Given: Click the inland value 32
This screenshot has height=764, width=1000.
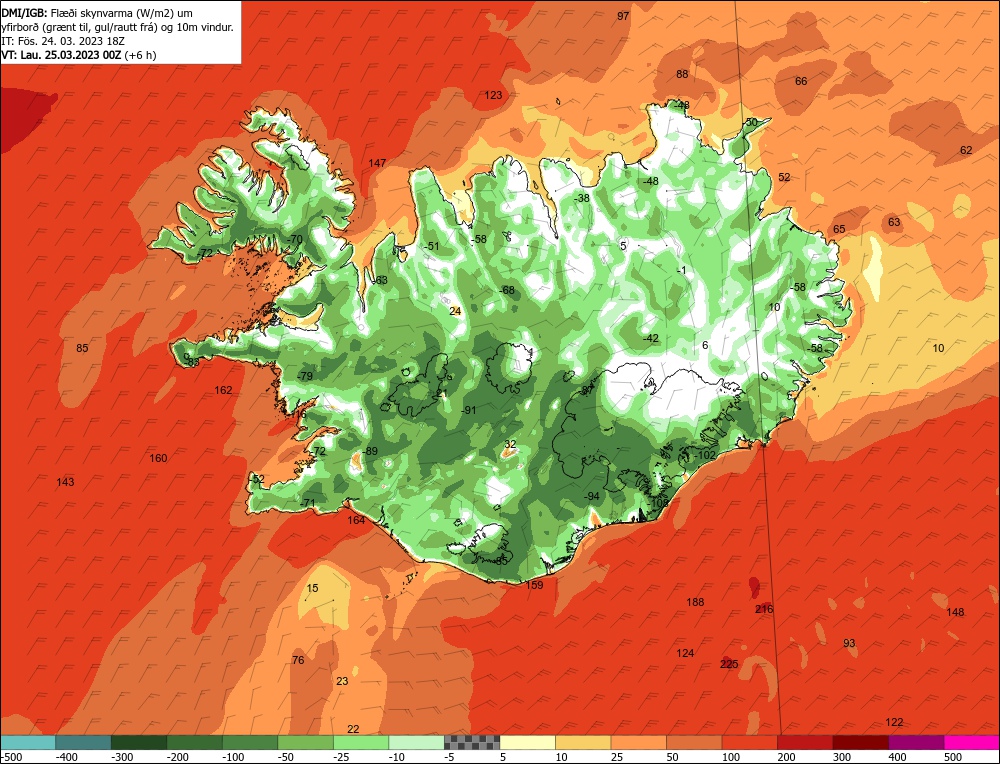Looking at the screenshot, I should 510,444.
